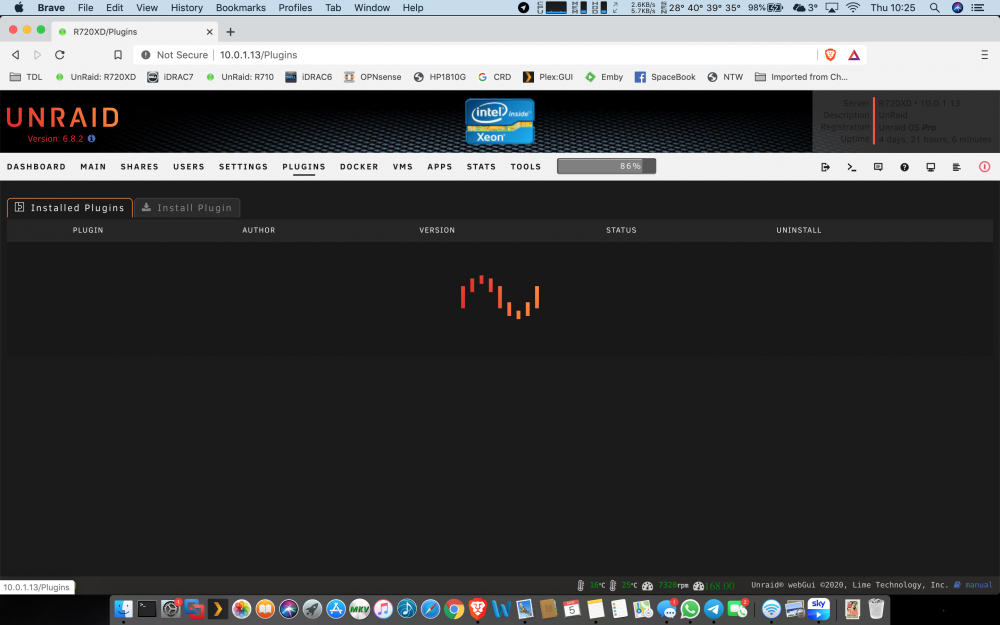Screen dimensions: 1000x625
Task: Open Telegram from the Dock
Action: (714, 609)
